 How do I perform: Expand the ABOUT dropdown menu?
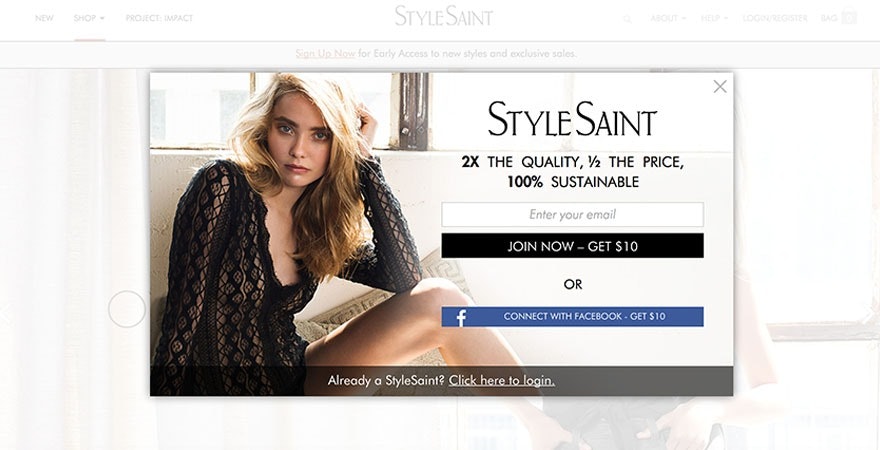click(x=668, y=19)
